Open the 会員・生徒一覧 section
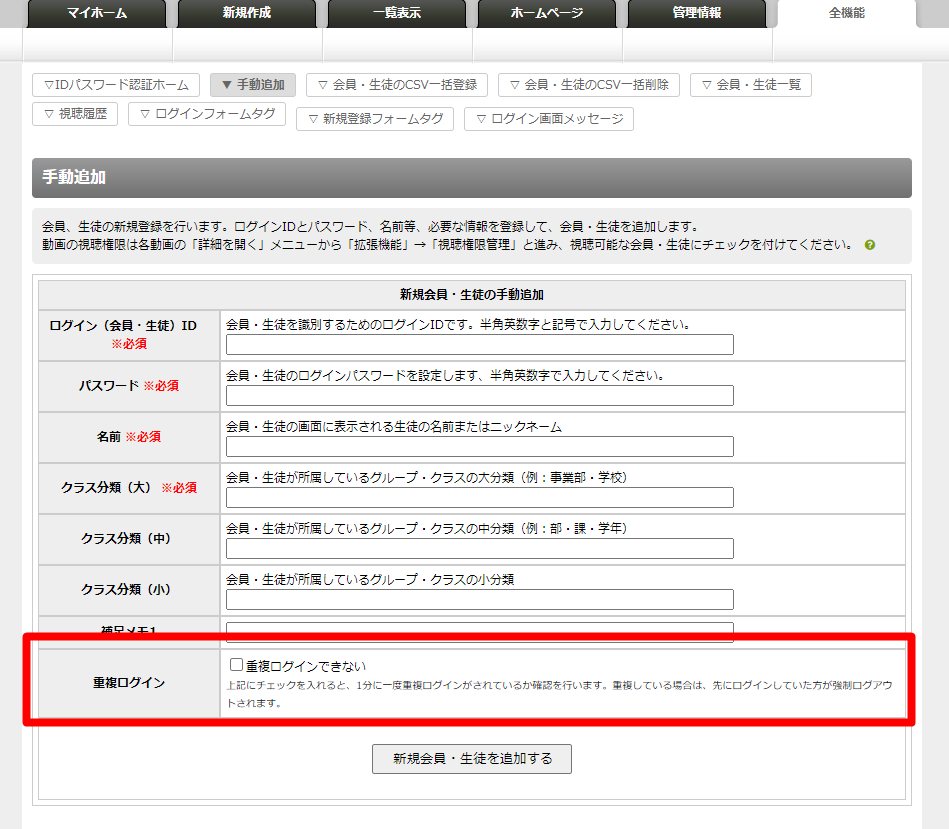 click(751, 85)
